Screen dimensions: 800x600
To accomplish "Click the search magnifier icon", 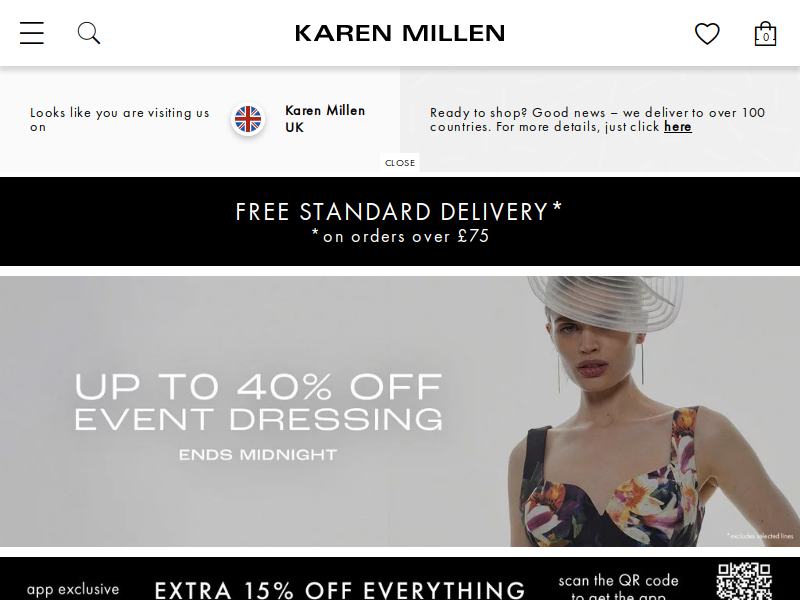I will click(x=89, y=33).
